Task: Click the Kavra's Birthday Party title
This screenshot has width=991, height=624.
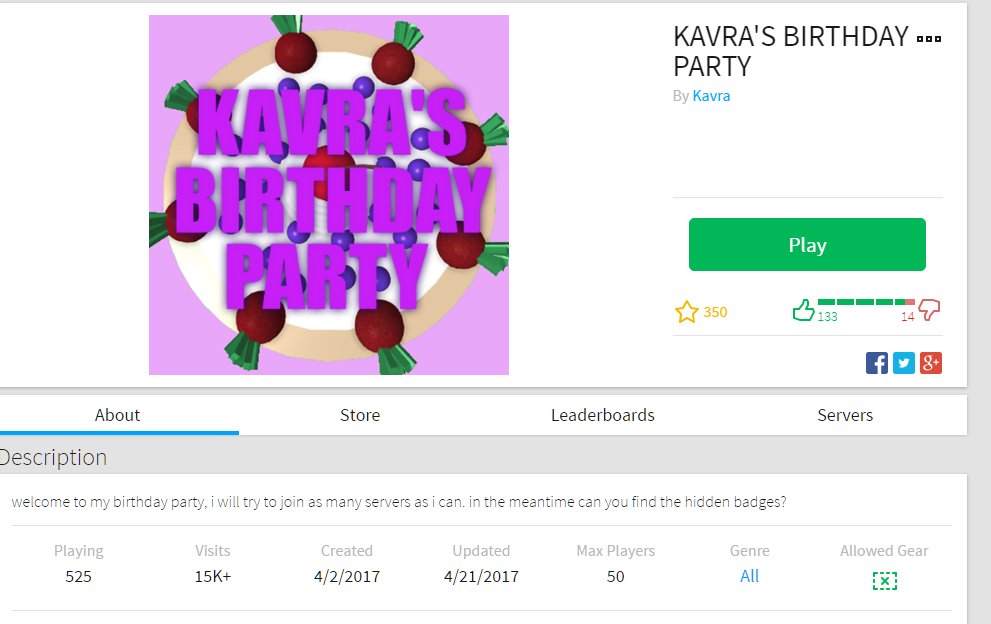Action: 791,51
